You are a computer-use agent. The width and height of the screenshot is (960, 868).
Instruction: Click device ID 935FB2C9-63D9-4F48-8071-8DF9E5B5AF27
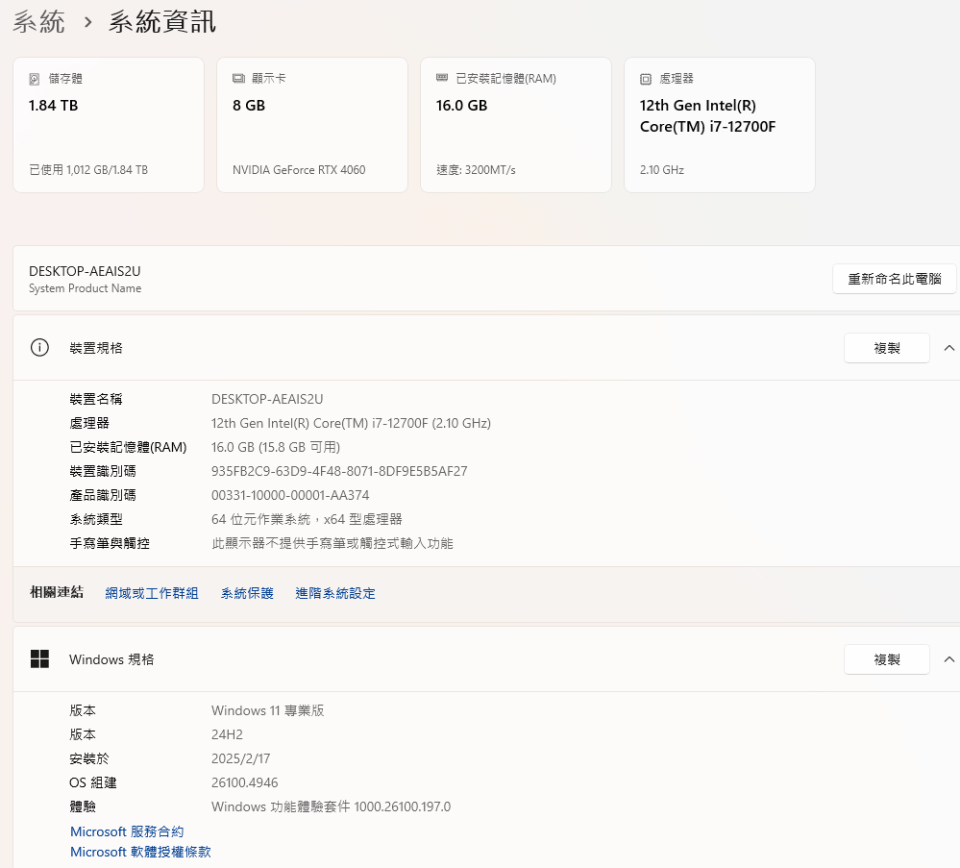point(339,471)
